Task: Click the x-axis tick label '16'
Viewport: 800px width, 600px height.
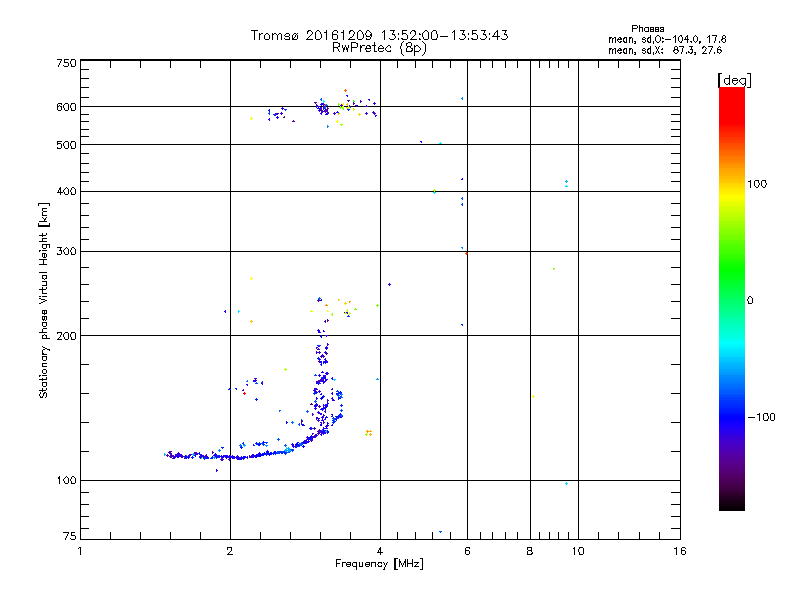Action: coord(680,551)
